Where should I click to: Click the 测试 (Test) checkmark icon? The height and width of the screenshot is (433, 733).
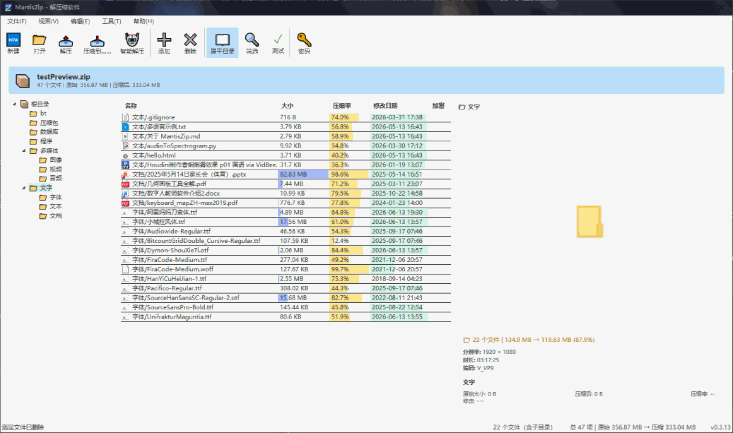click(278, 40)
